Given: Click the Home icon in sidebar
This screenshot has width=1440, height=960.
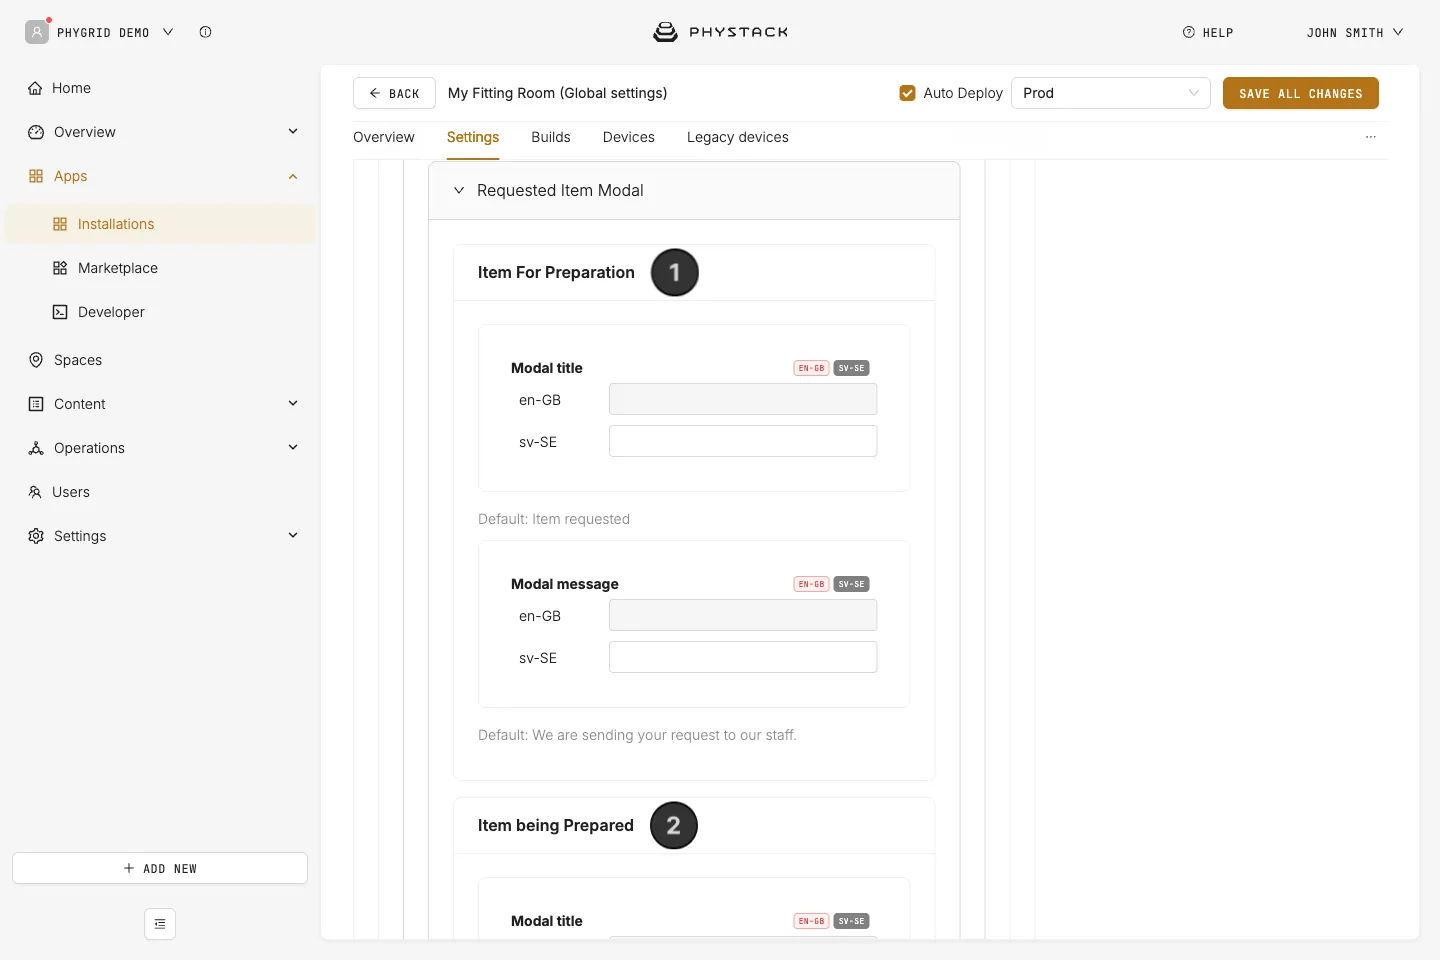Looking at the screenshot, I should (36, 88).
